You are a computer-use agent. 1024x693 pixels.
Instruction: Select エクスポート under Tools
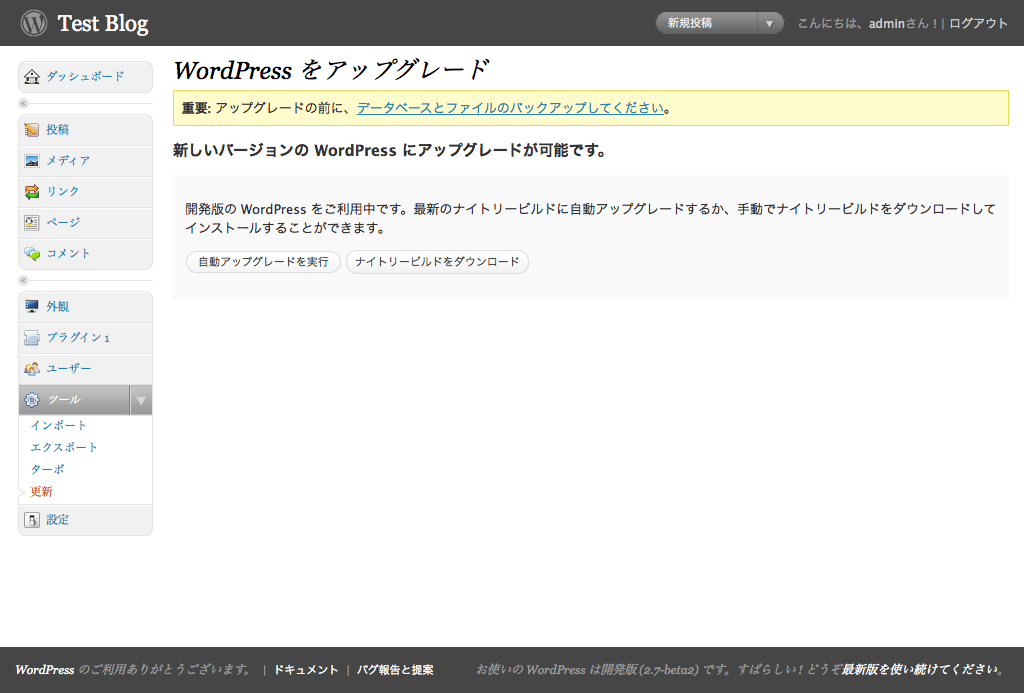tap(63, 447)
